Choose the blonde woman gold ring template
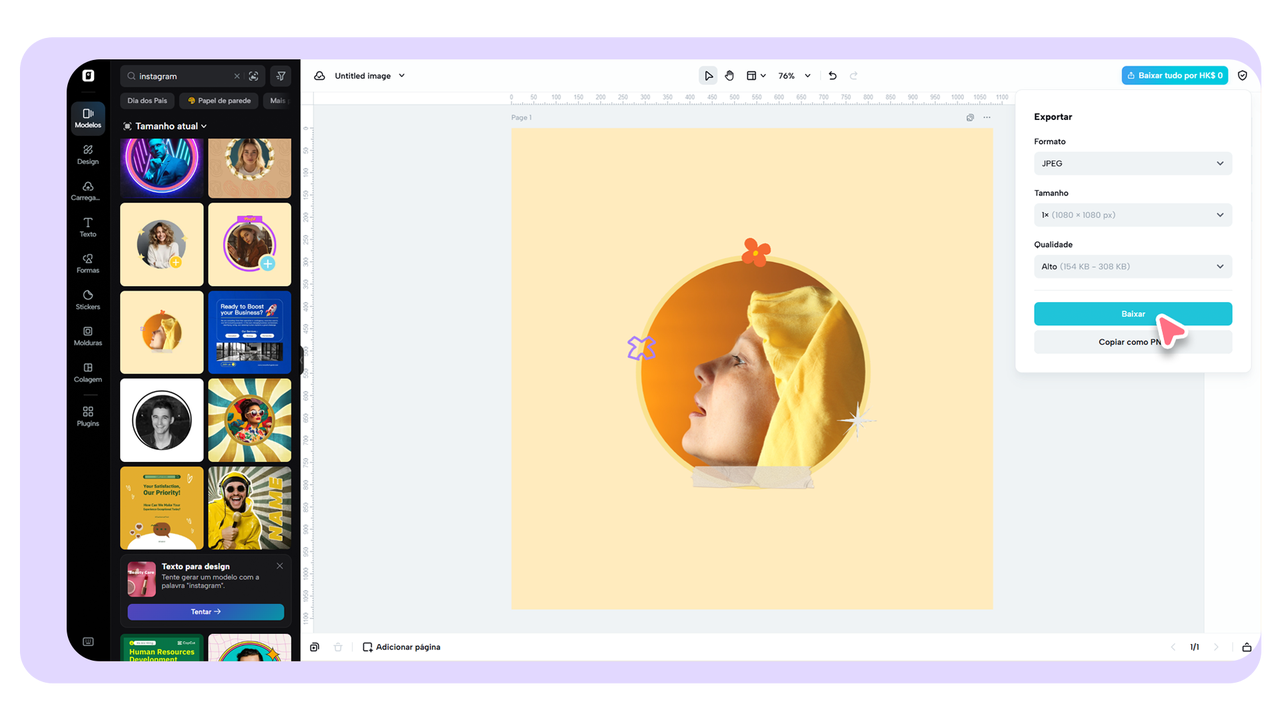Screen dimensions: 1280x720 point(250,168)
